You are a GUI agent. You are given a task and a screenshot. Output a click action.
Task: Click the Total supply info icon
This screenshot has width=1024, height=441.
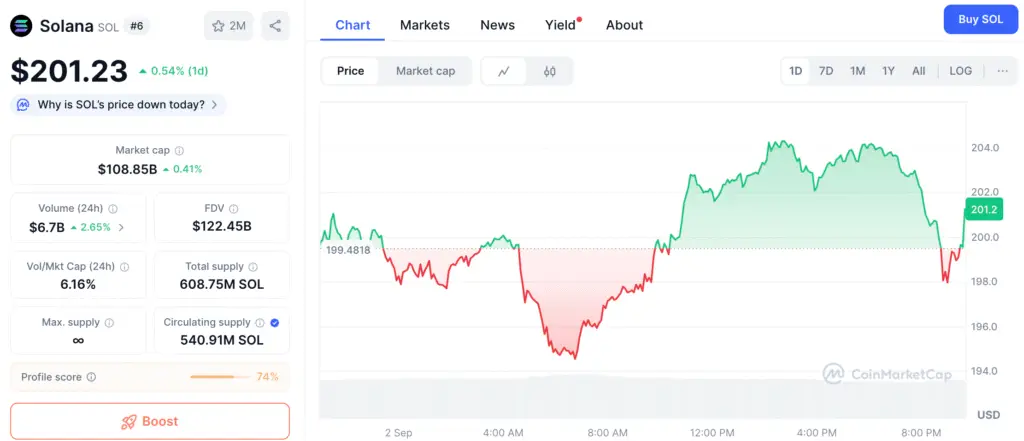tap(253, 267)
